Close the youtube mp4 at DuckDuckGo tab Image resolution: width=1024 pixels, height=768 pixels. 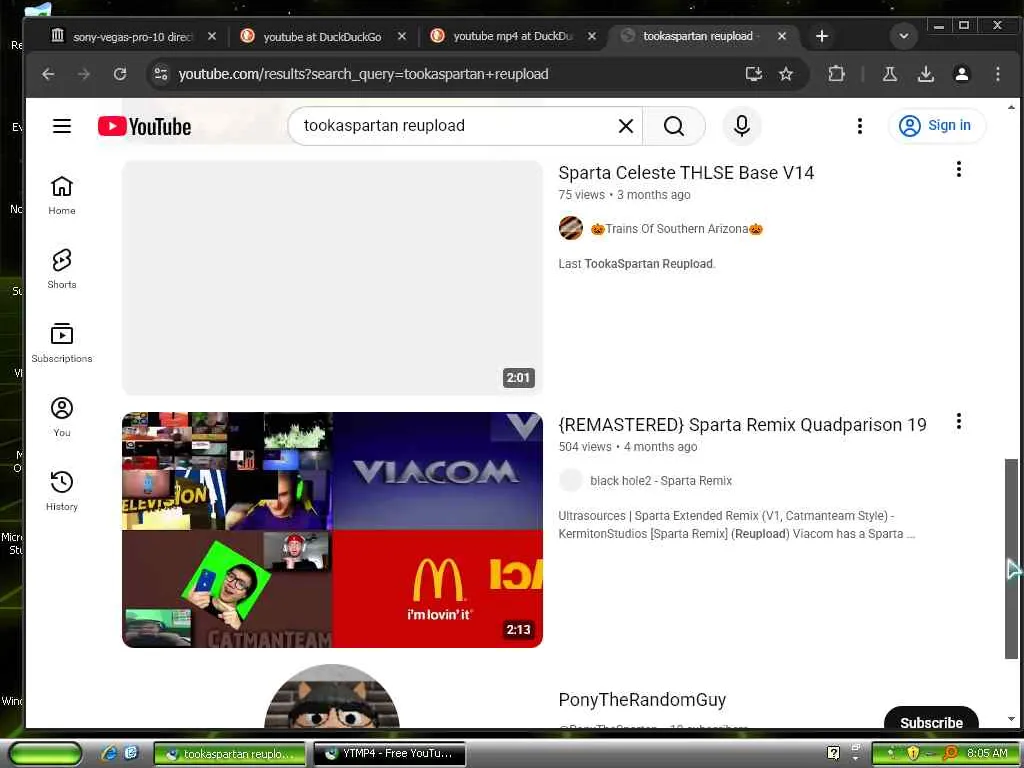[591, 36]
